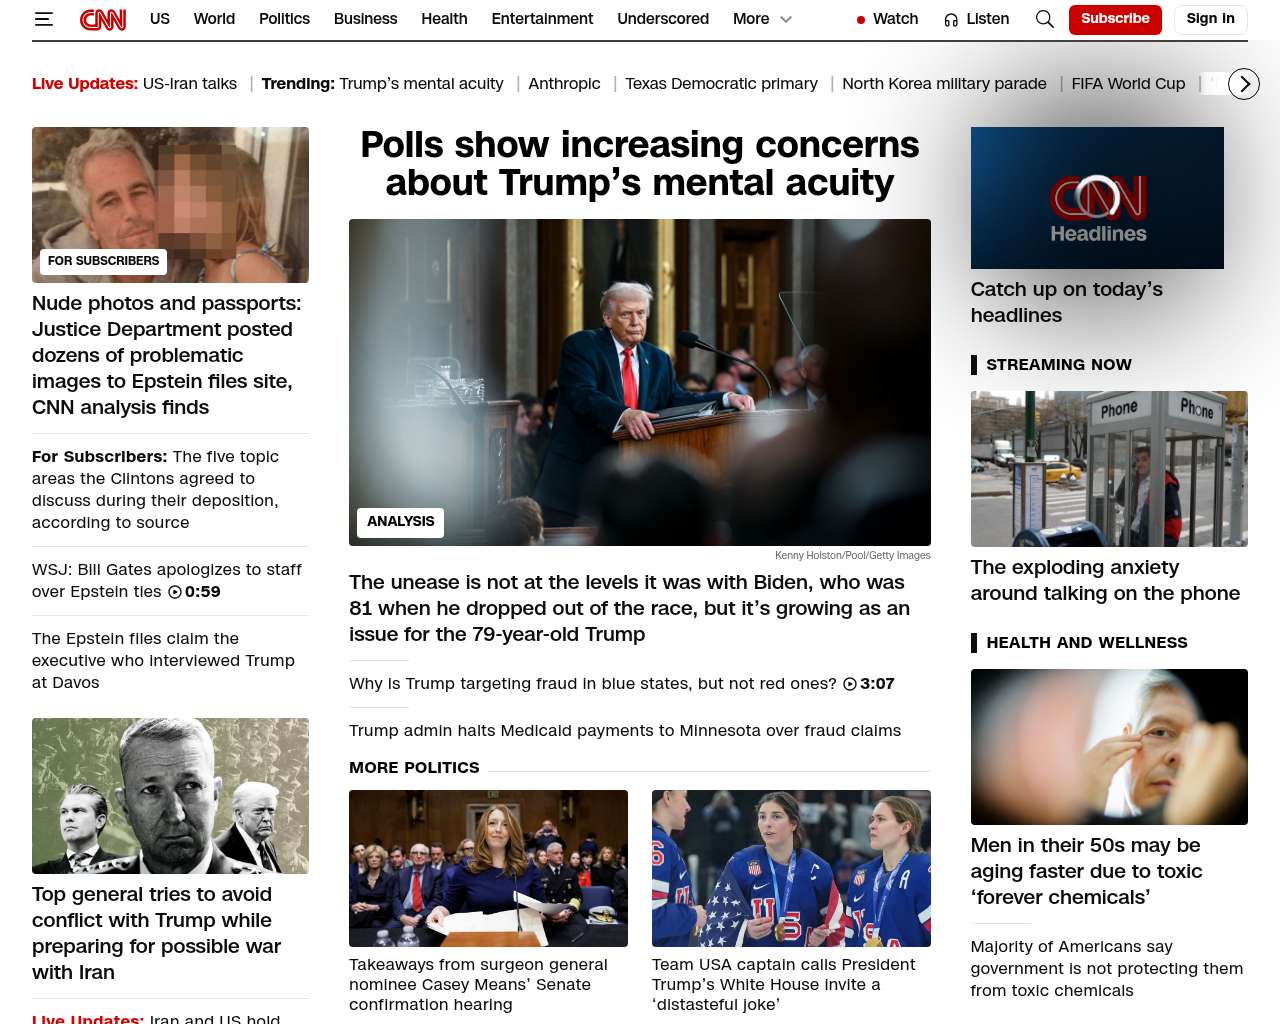Click the red live Watch dot
Viewport: 1280px width, 1024px height.
tap(860, 20)
